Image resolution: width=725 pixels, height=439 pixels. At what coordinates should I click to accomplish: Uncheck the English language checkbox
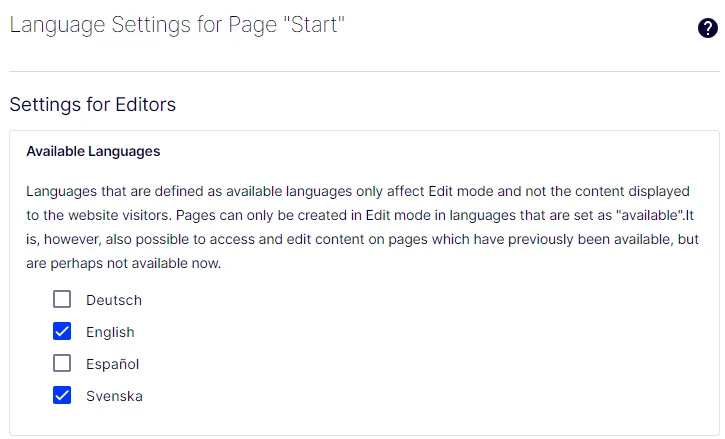(62, 331)
